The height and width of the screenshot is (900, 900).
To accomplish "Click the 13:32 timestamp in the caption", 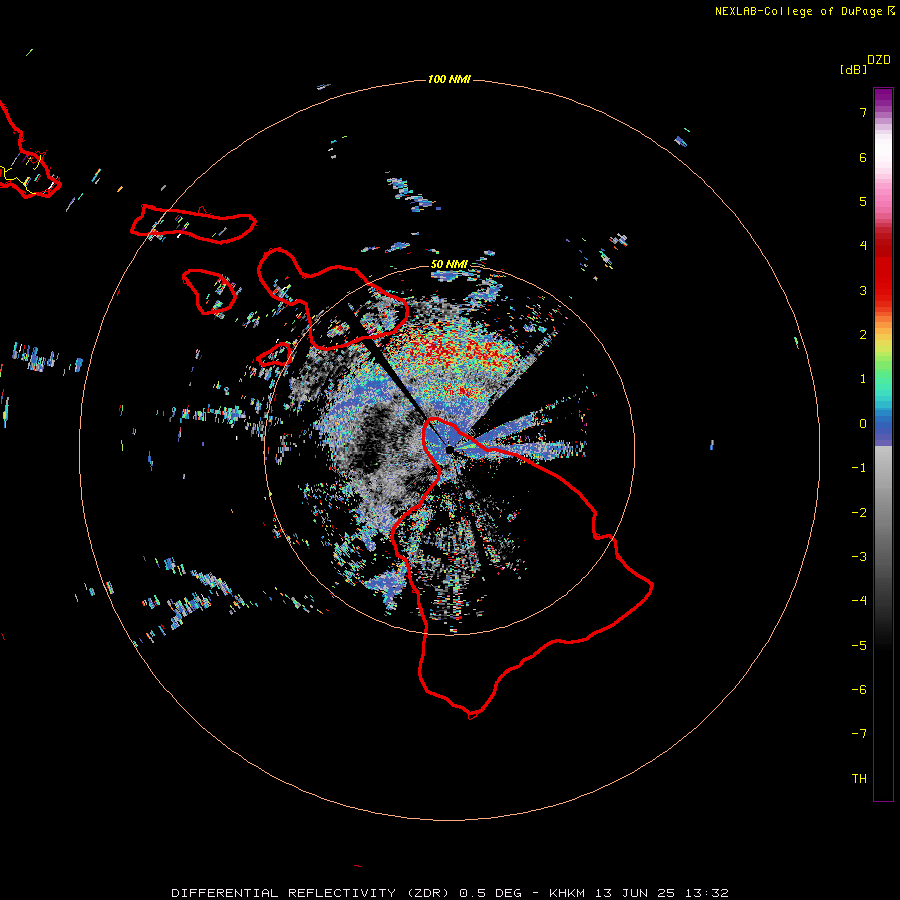I will 709,893.
